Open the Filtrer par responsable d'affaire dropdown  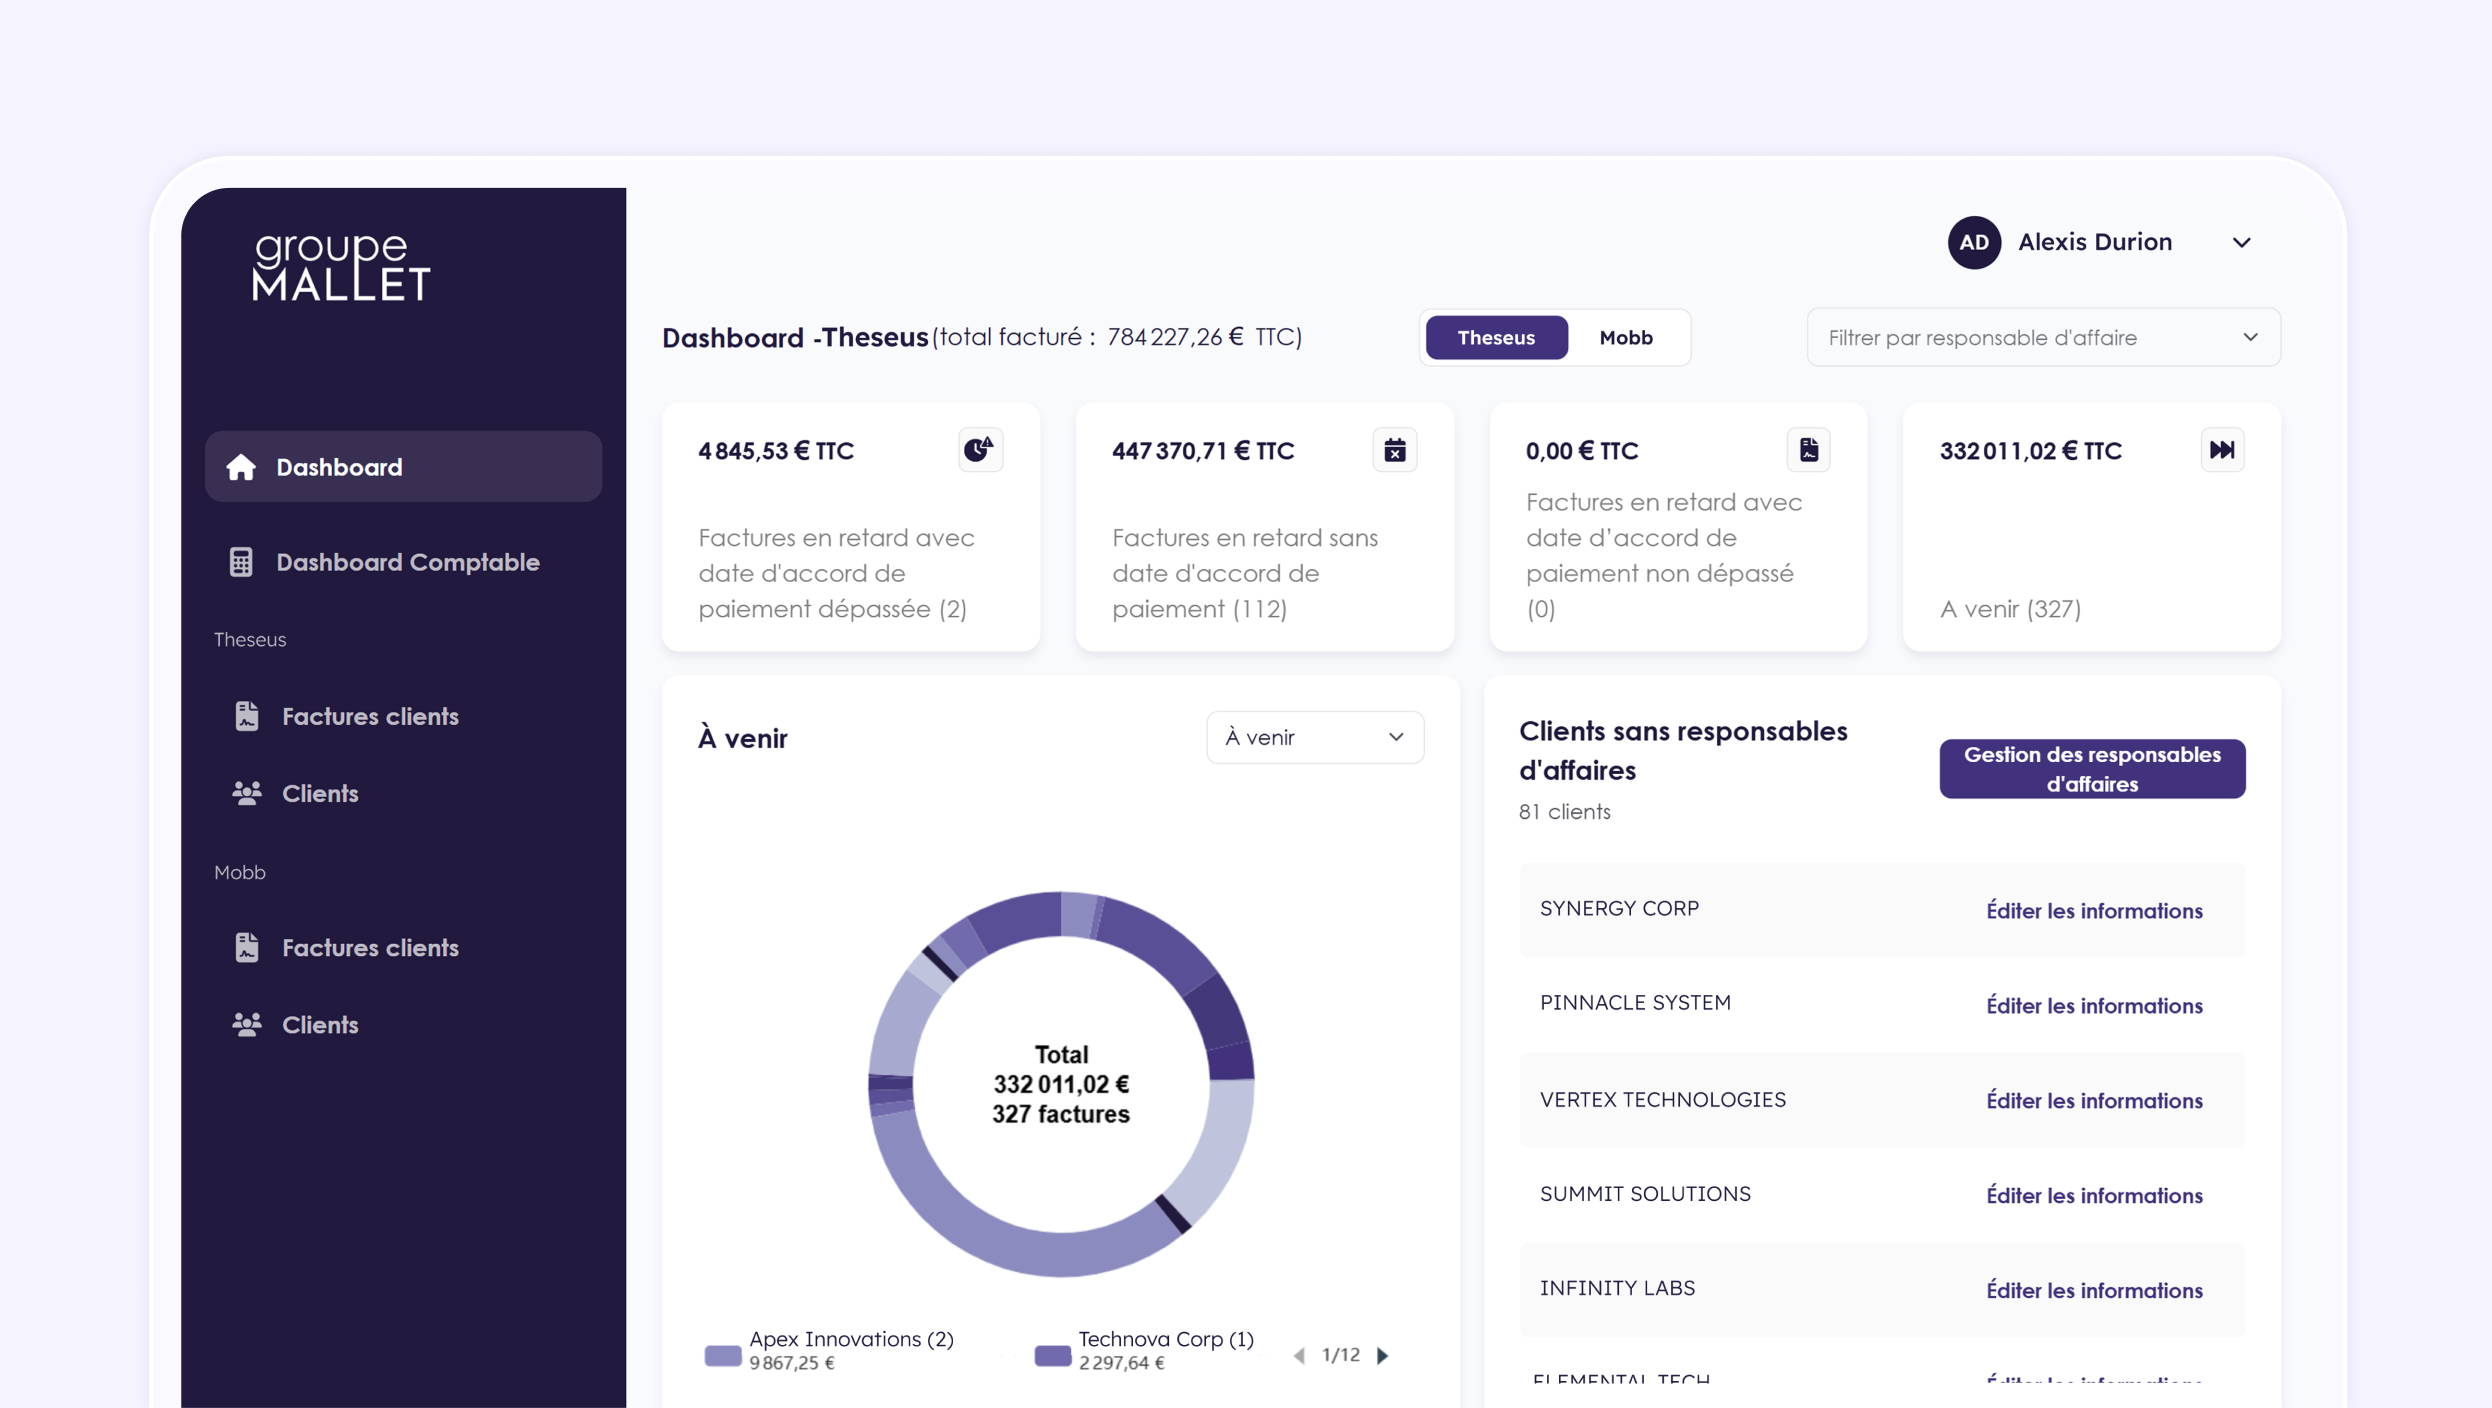coord(2042,338)
